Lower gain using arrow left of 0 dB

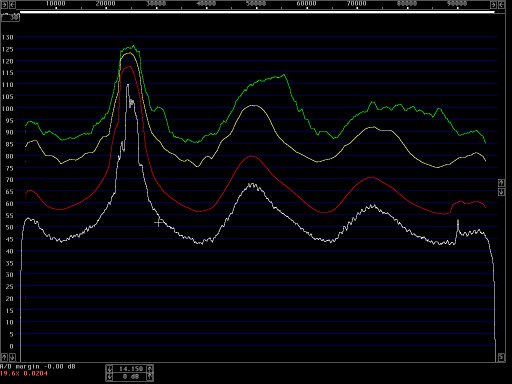pos(110,377)
